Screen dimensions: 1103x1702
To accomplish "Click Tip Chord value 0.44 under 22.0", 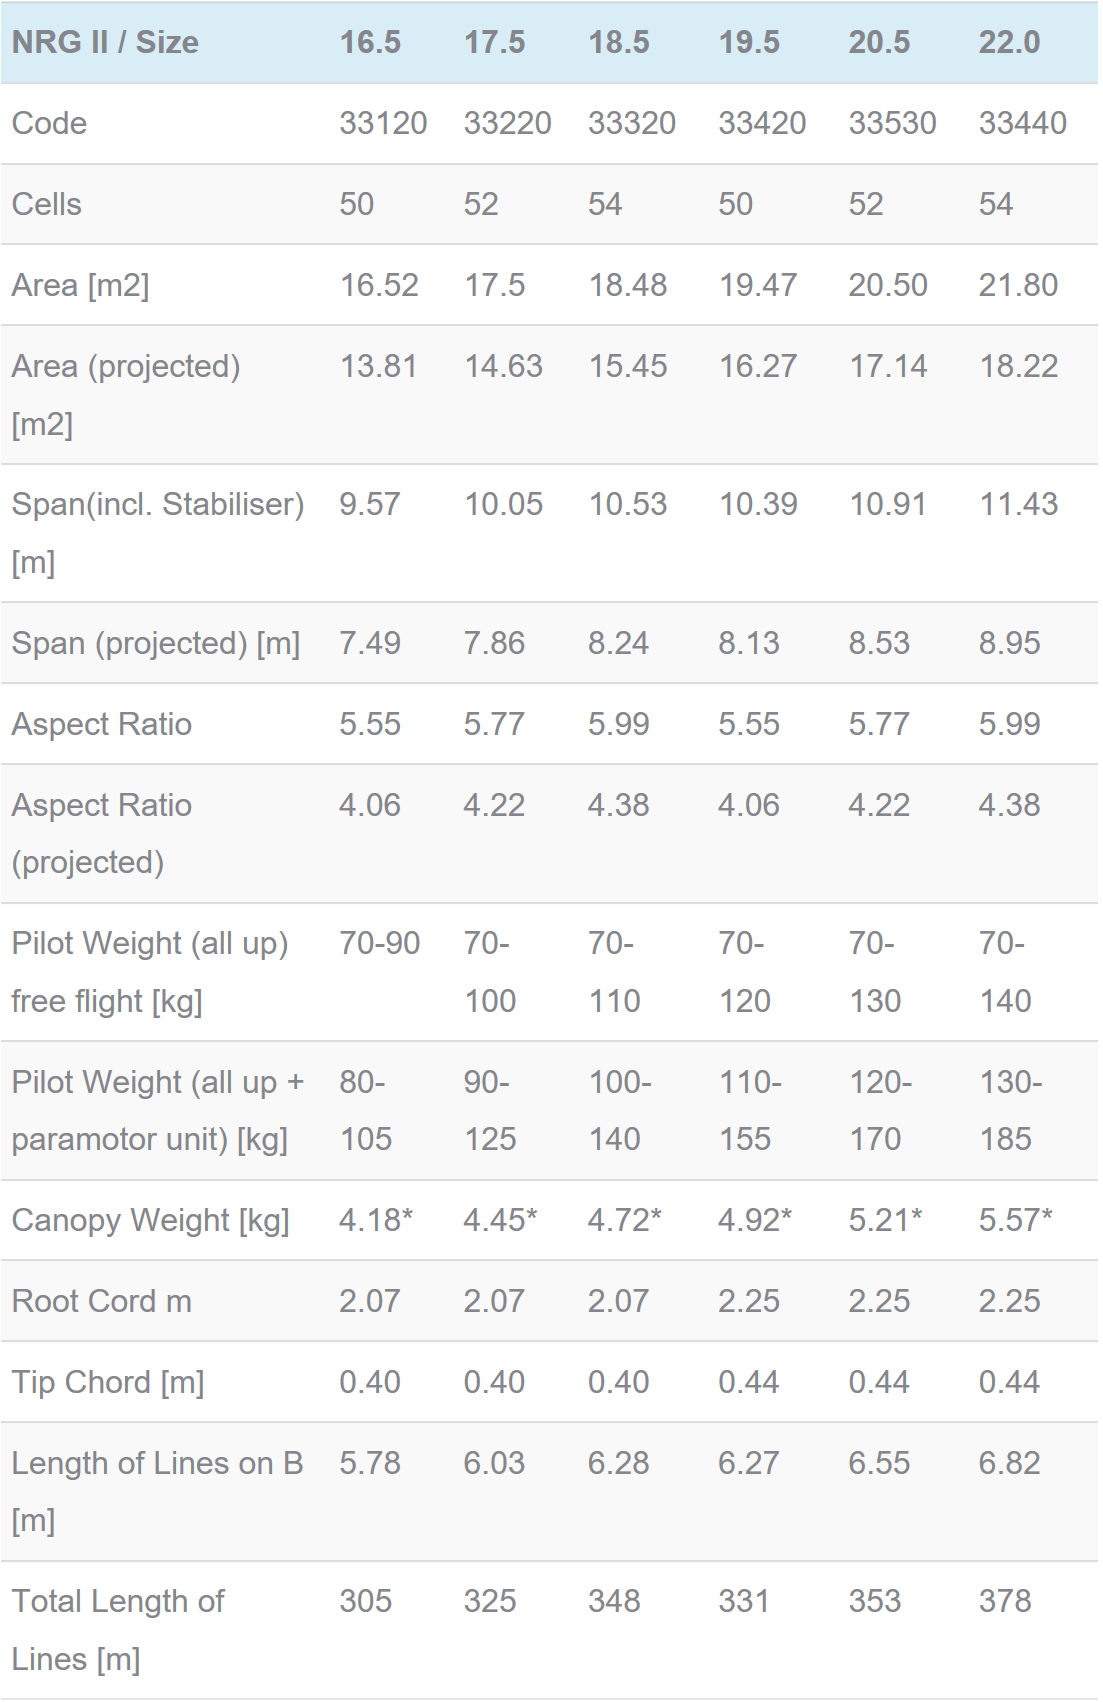I will pyautogui.click(x=1009, y=1382).
